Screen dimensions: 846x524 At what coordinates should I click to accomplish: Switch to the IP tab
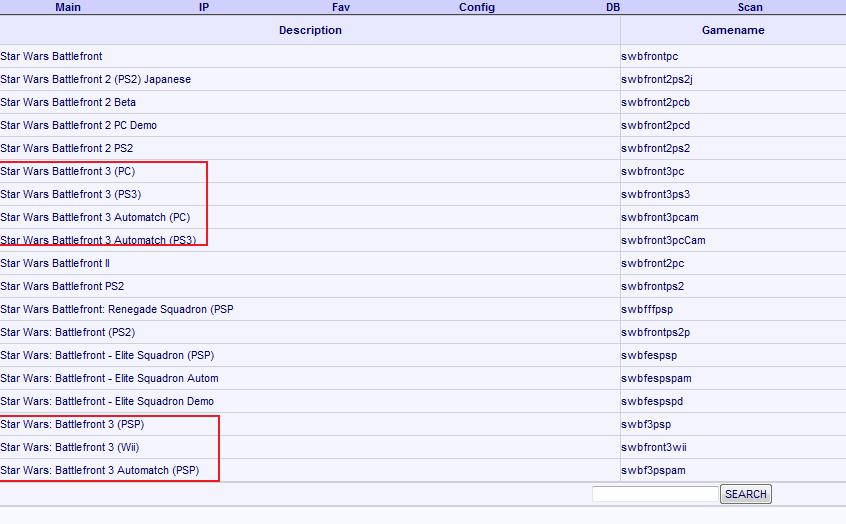pos(204,7)
